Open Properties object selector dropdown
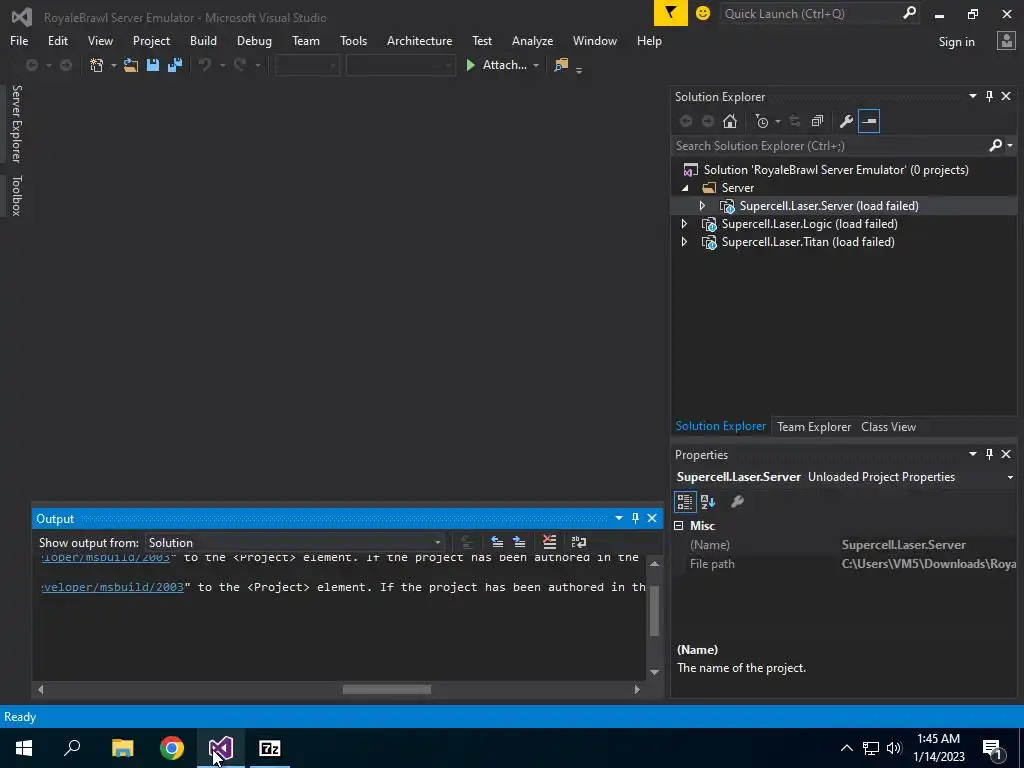Screen dimensions: 1024x768 [1010, 477]
